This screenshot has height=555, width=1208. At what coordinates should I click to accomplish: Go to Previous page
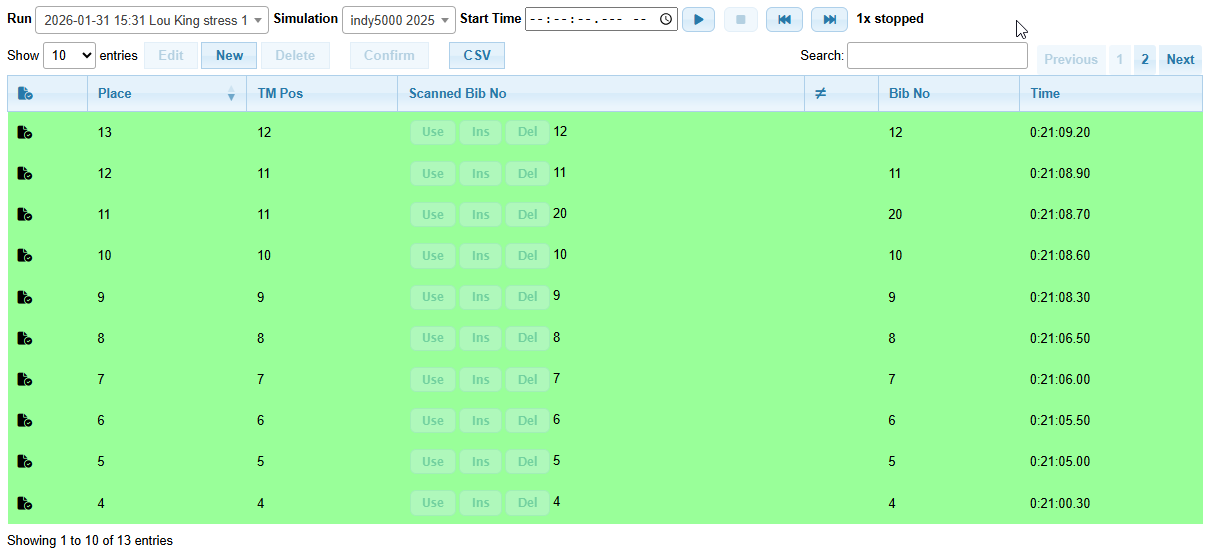[1071, 59]
